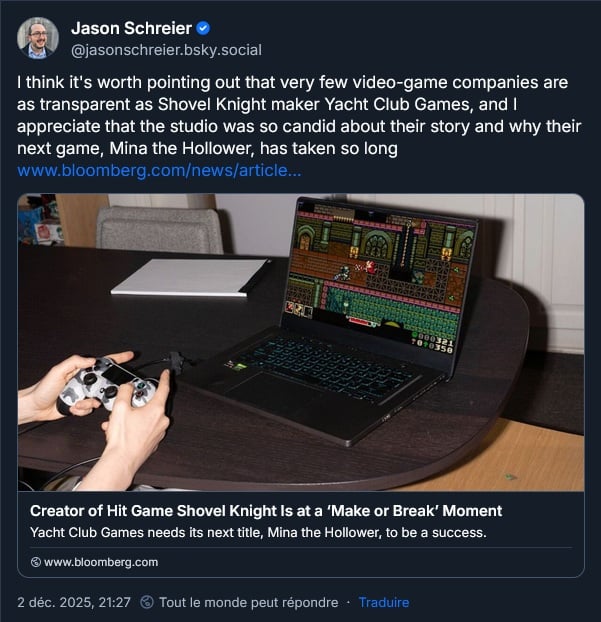601x622 pixels.
Task: Click the reply-settings icon beside the timestamp
Action: pos(147,602)
